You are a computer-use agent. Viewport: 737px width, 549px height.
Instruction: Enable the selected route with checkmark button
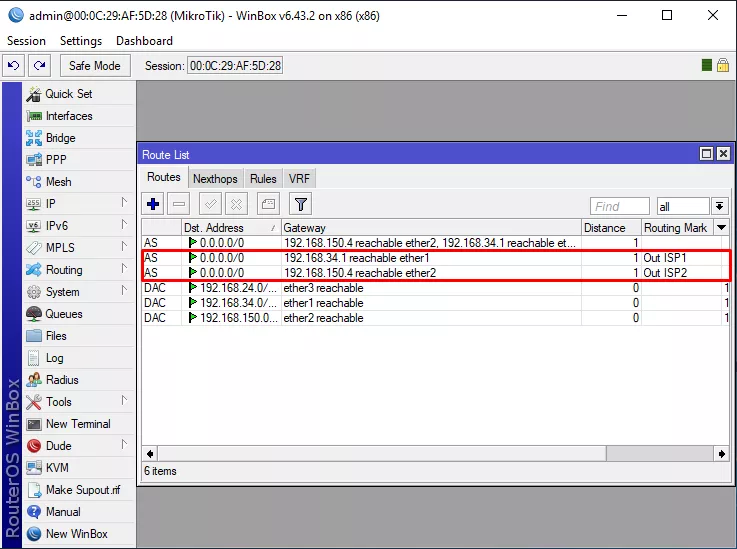pyautogui.click(x=211, y=204)
